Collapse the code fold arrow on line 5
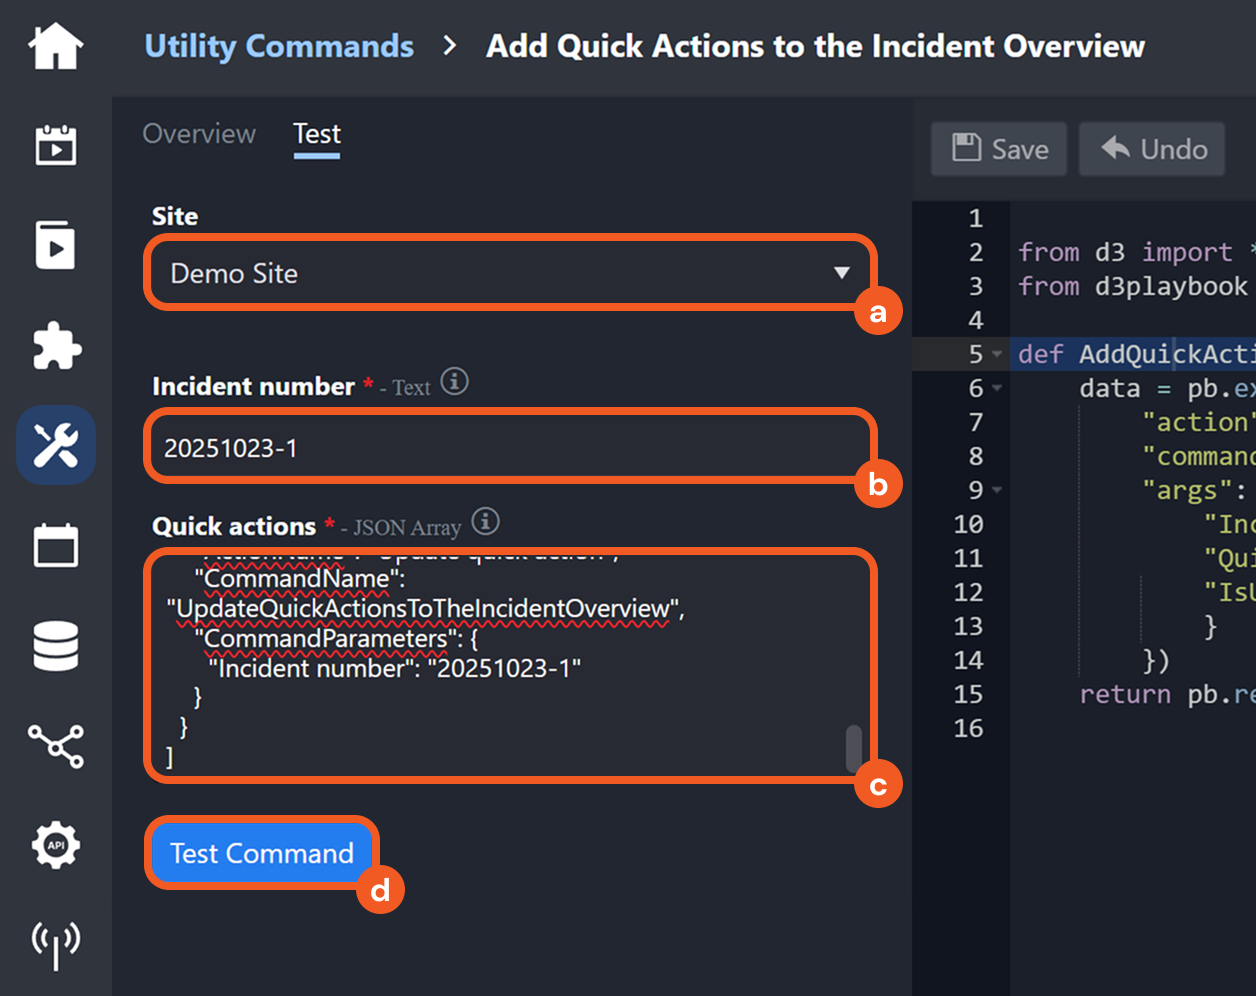Screen dimensions: 1256x996 (997, 355)
